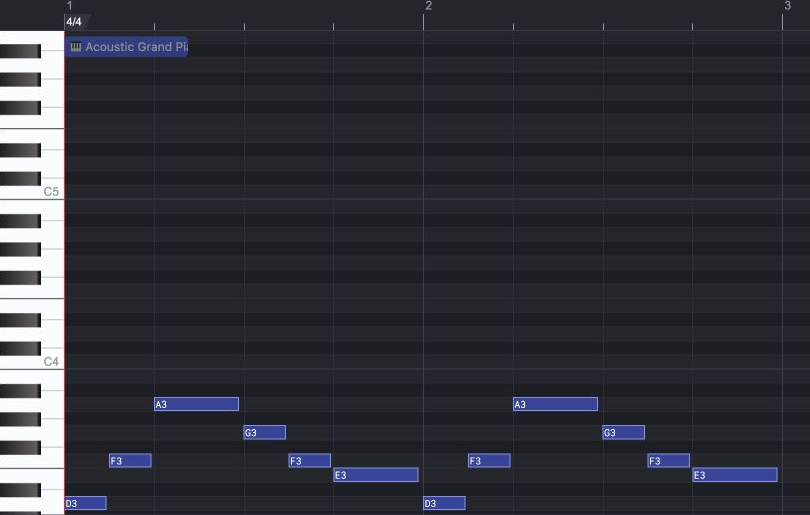Click bar 1 number in the ruler
Image resolution: width=810 pixels, height=515 pixels.
coord(70,6)
